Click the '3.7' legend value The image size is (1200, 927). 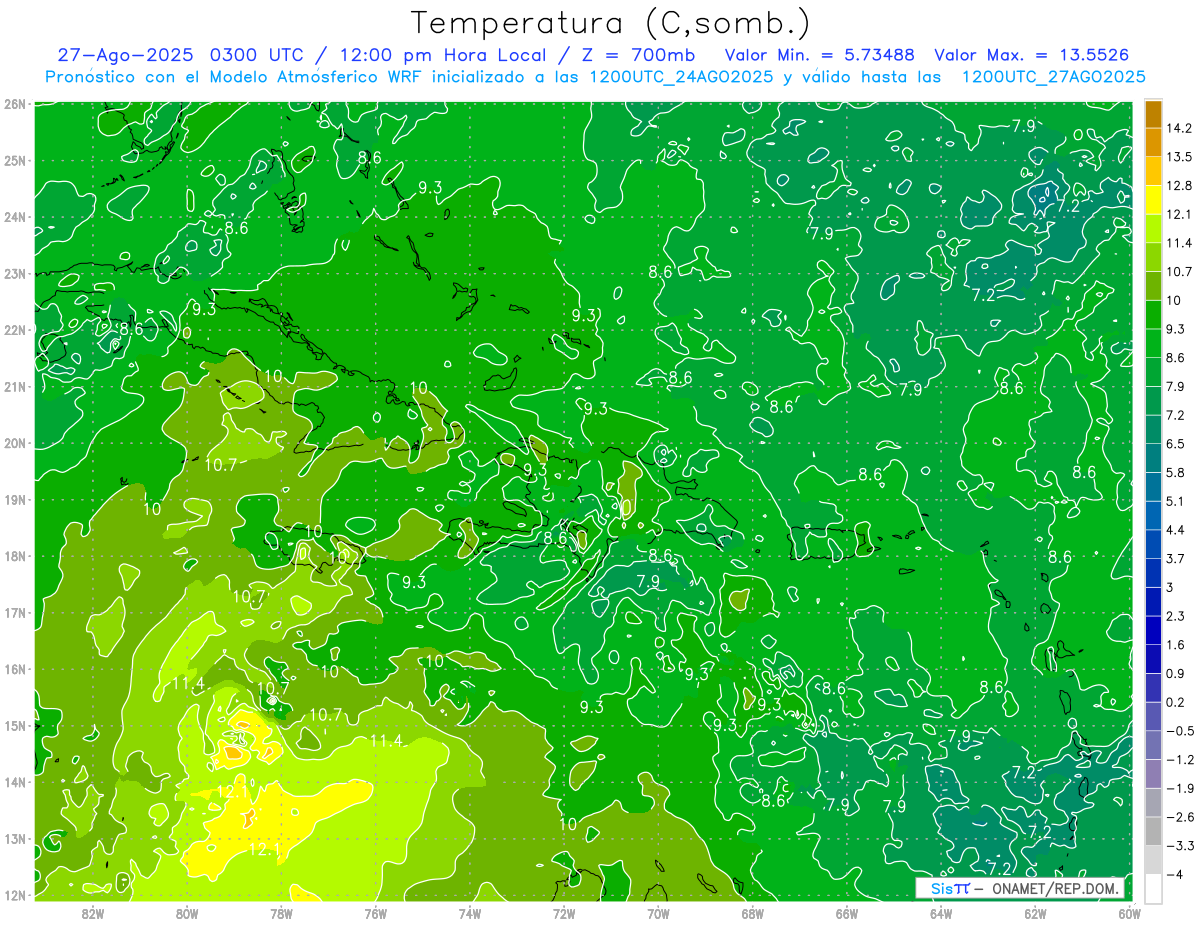tap(1178, 559)
